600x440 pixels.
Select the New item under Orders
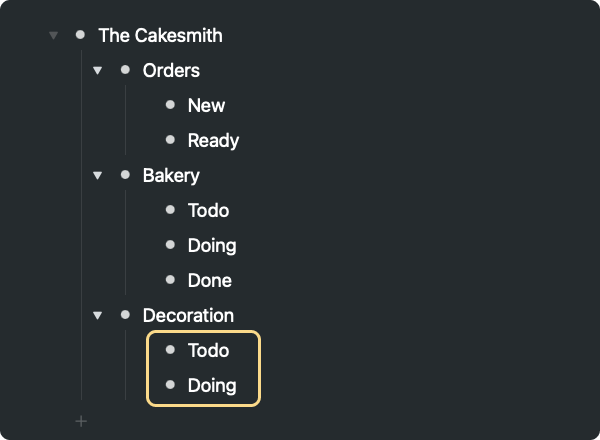(x=206, y=106)
